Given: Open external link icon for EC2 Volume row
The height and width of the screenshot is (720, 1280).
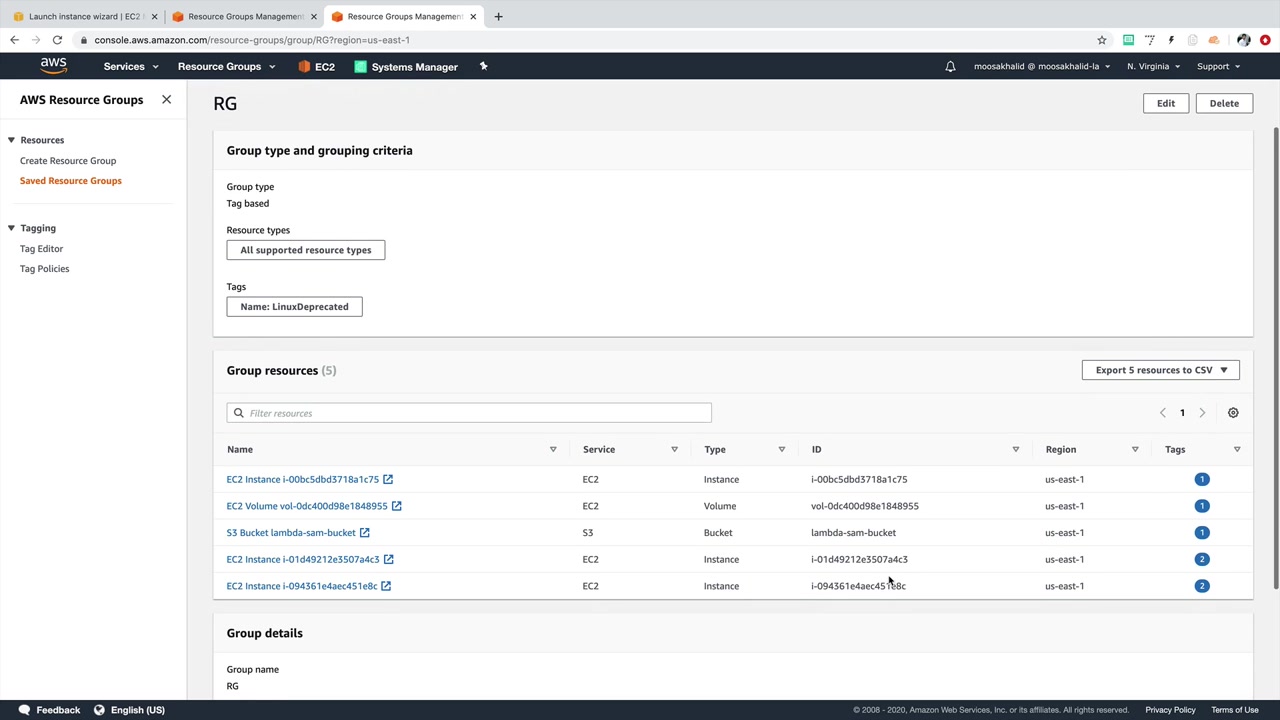Looking at the screenshot, I should click(x=396, y=506).
